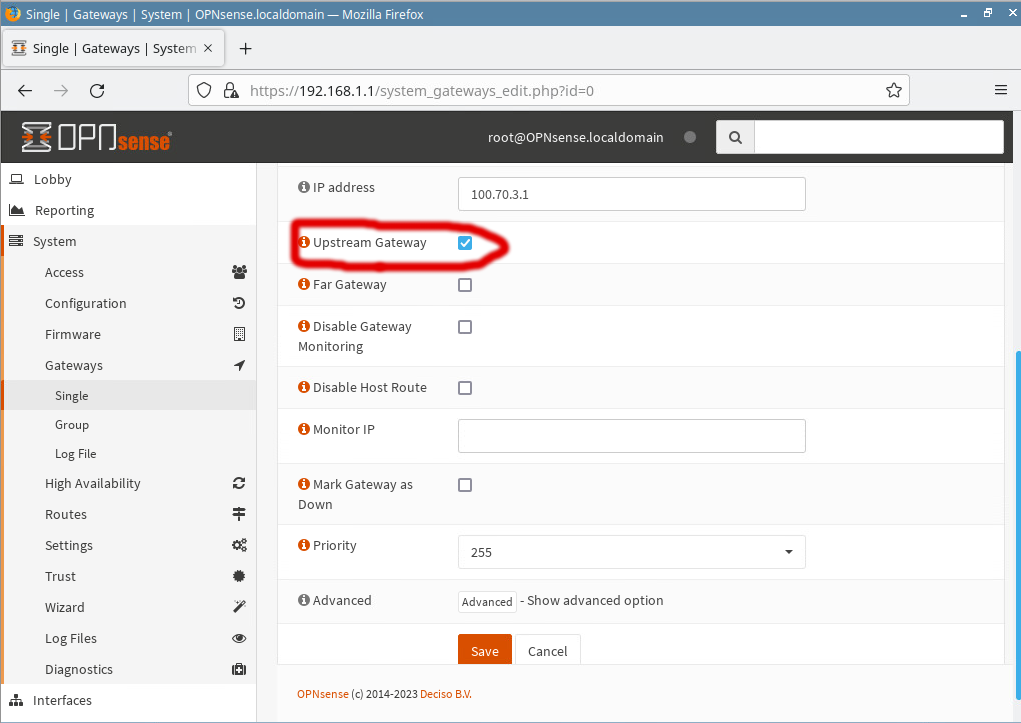
Task: Open a new browser tab
Action: tap(245, 48)
